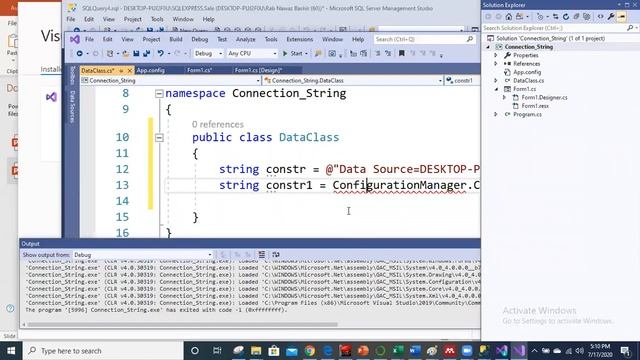Click the Pending Changes Filter clock icon
This screenshot has height=360, width=640.
point(540,17)
